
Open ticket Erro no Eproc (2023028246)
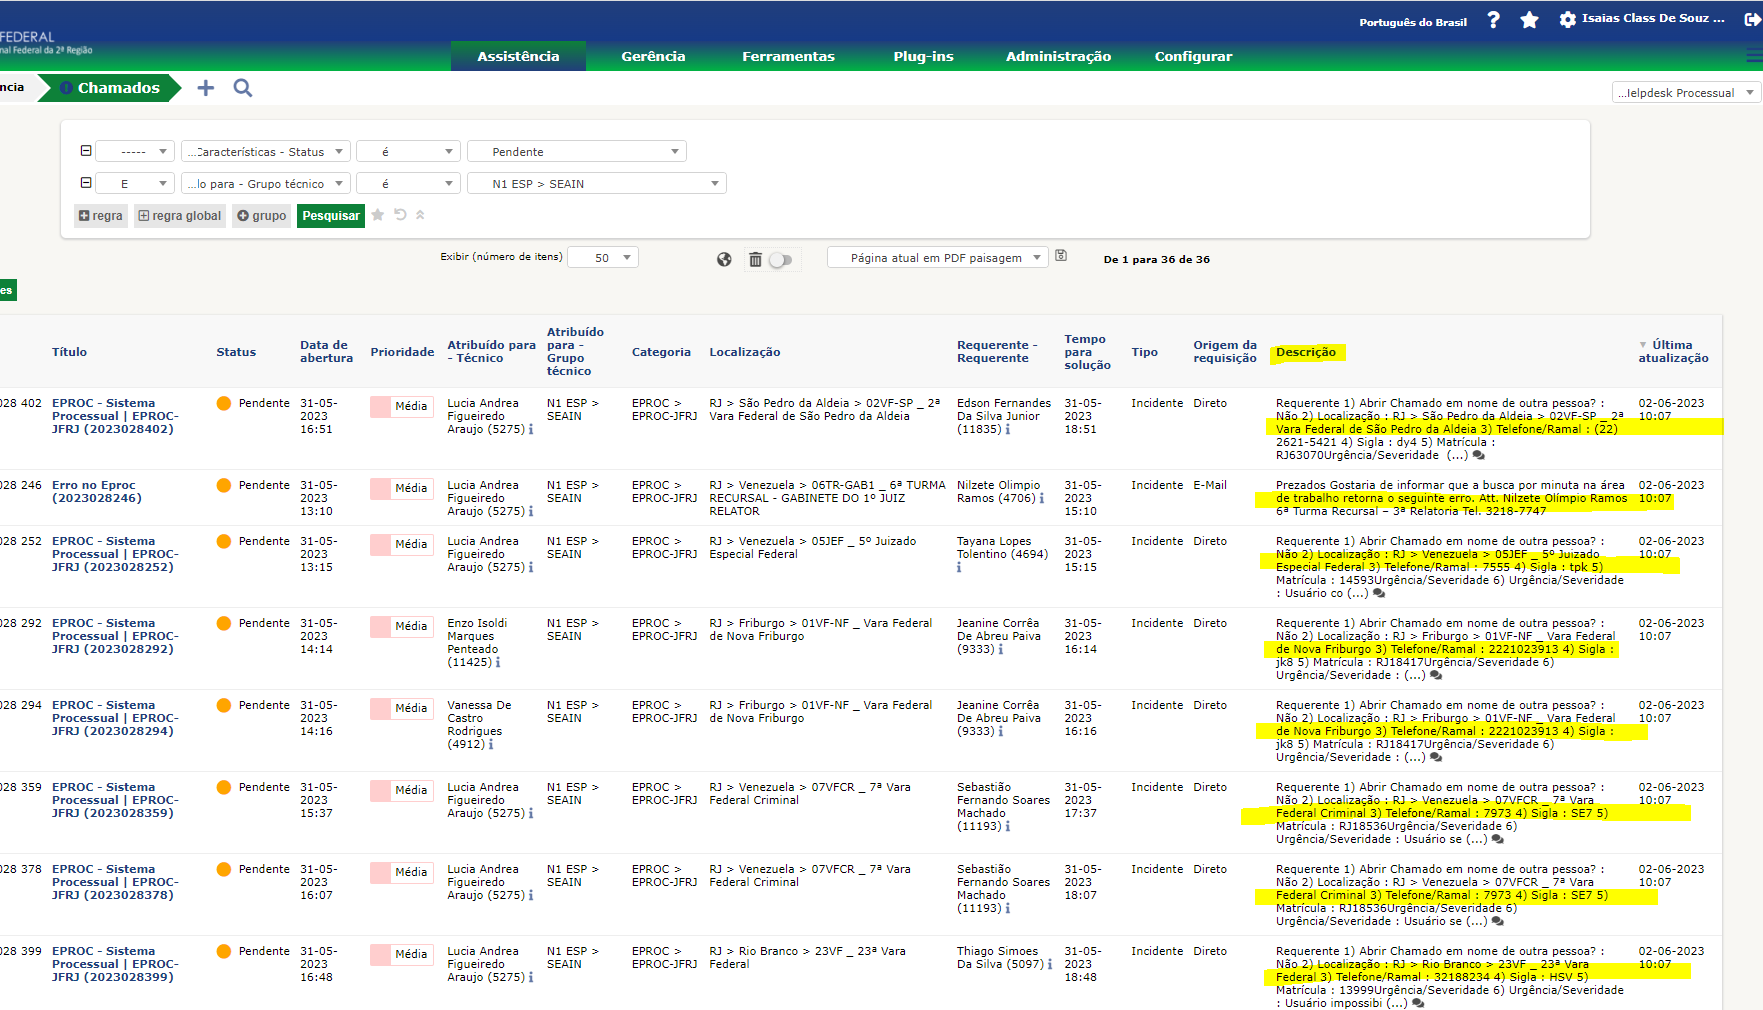pyautogui.click(x=97, y=491)
